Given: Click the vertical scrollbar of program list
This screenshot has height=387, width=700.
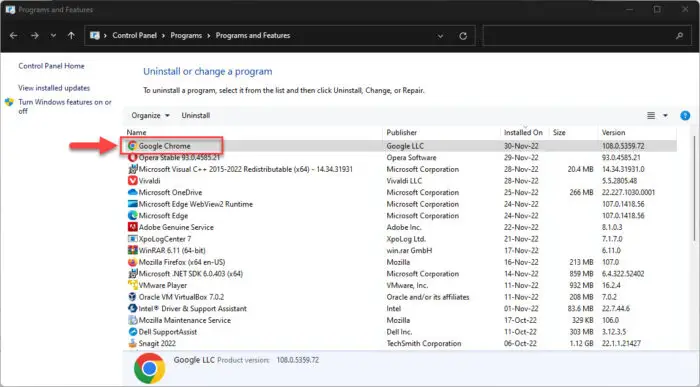Looking at the screenshot, I should coord(694,187).
